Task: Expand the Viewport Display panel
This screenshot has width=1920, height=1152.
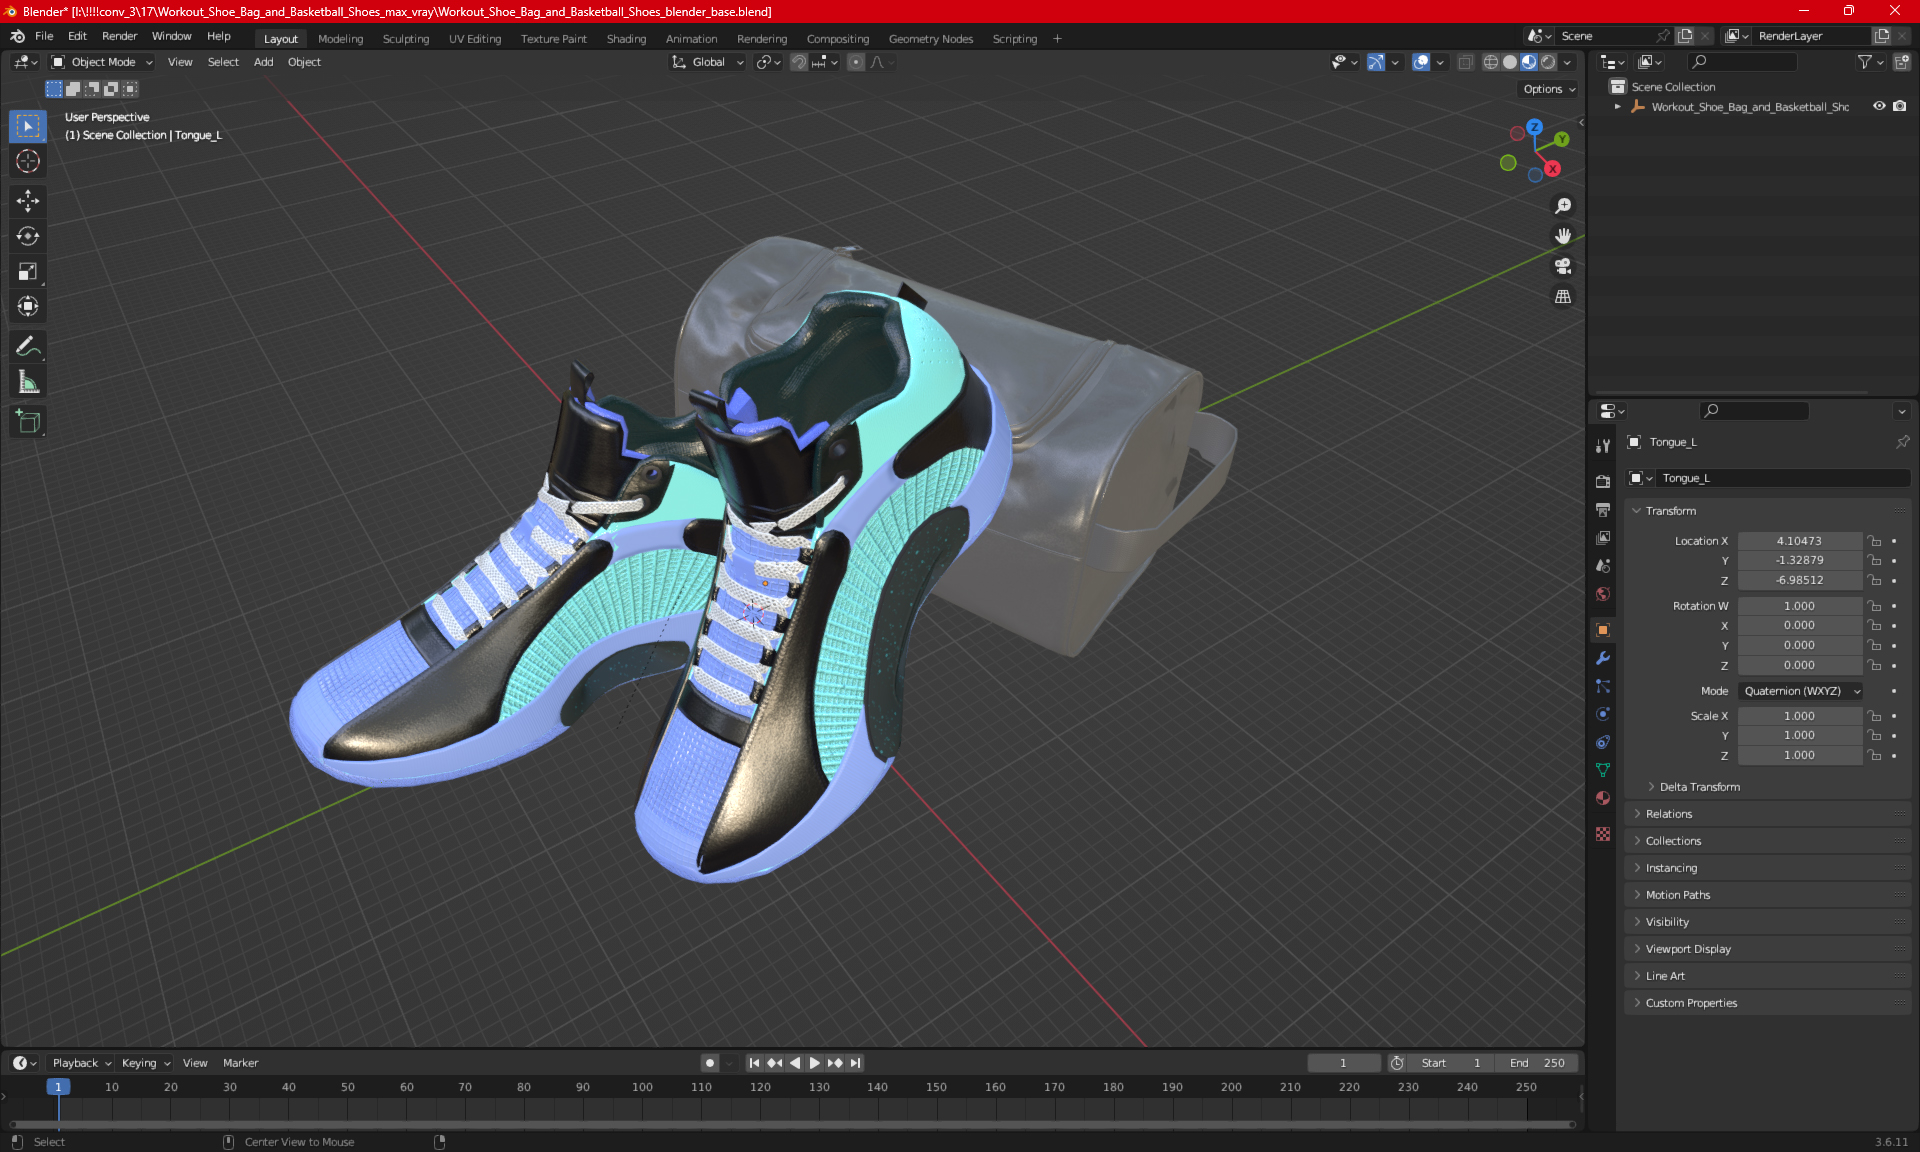Action: click(x=1687, y=949)
